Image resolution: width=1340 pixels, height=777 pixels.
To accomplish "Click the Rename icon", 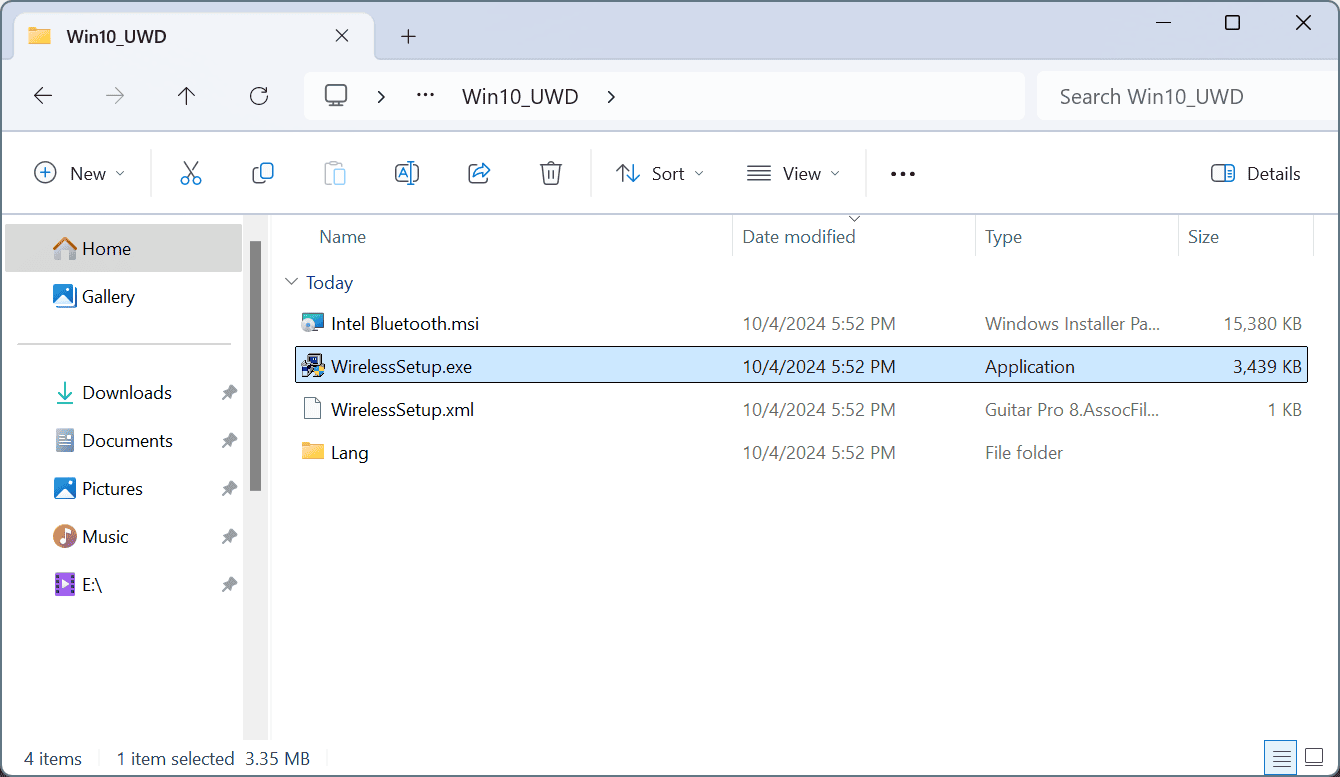I will (407, 173).
